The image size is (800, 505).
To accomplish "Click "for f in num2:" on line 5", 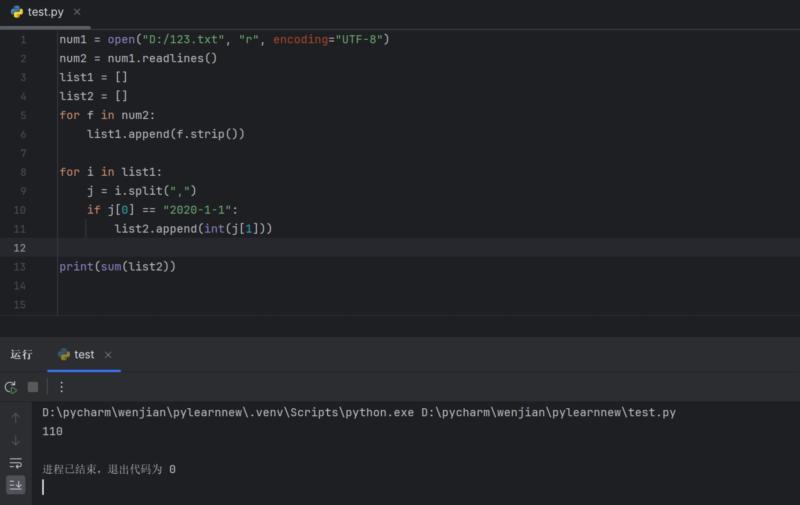I will 107,115.
